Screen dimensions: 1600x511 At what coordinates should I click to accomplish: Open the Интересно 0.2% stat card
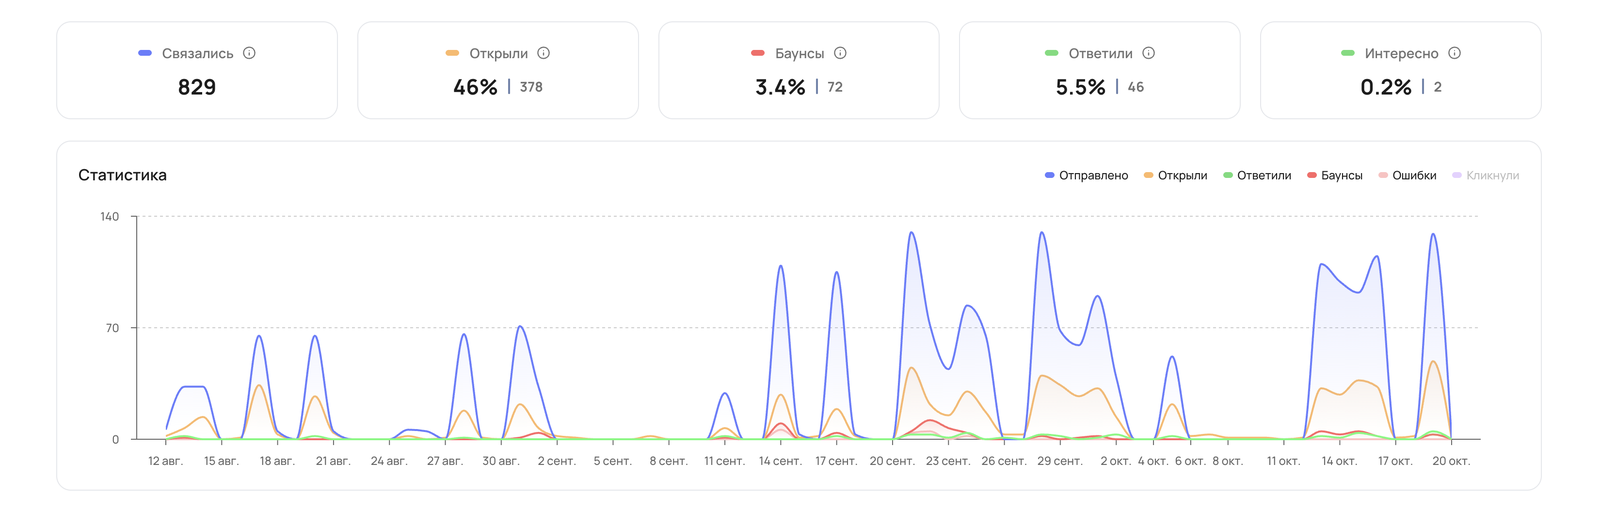click(1401, 70)
